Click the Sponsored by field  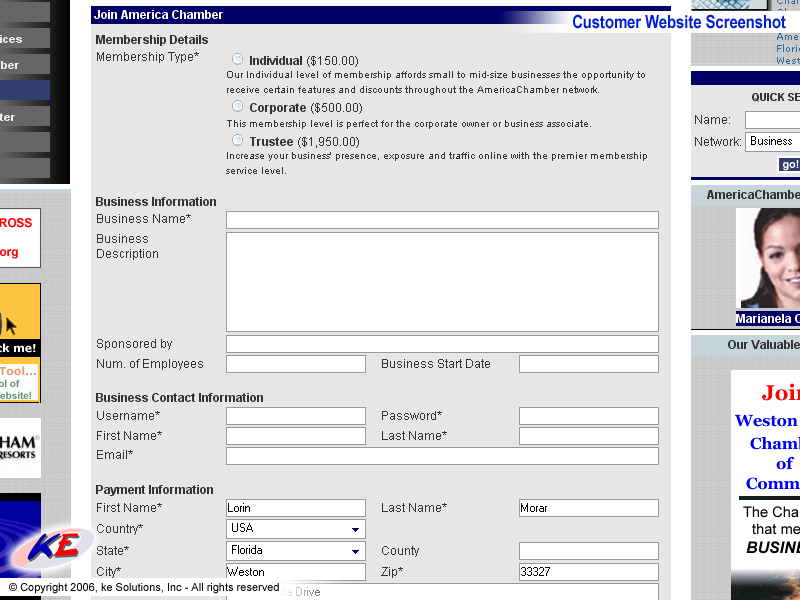(x=442, y=344)
